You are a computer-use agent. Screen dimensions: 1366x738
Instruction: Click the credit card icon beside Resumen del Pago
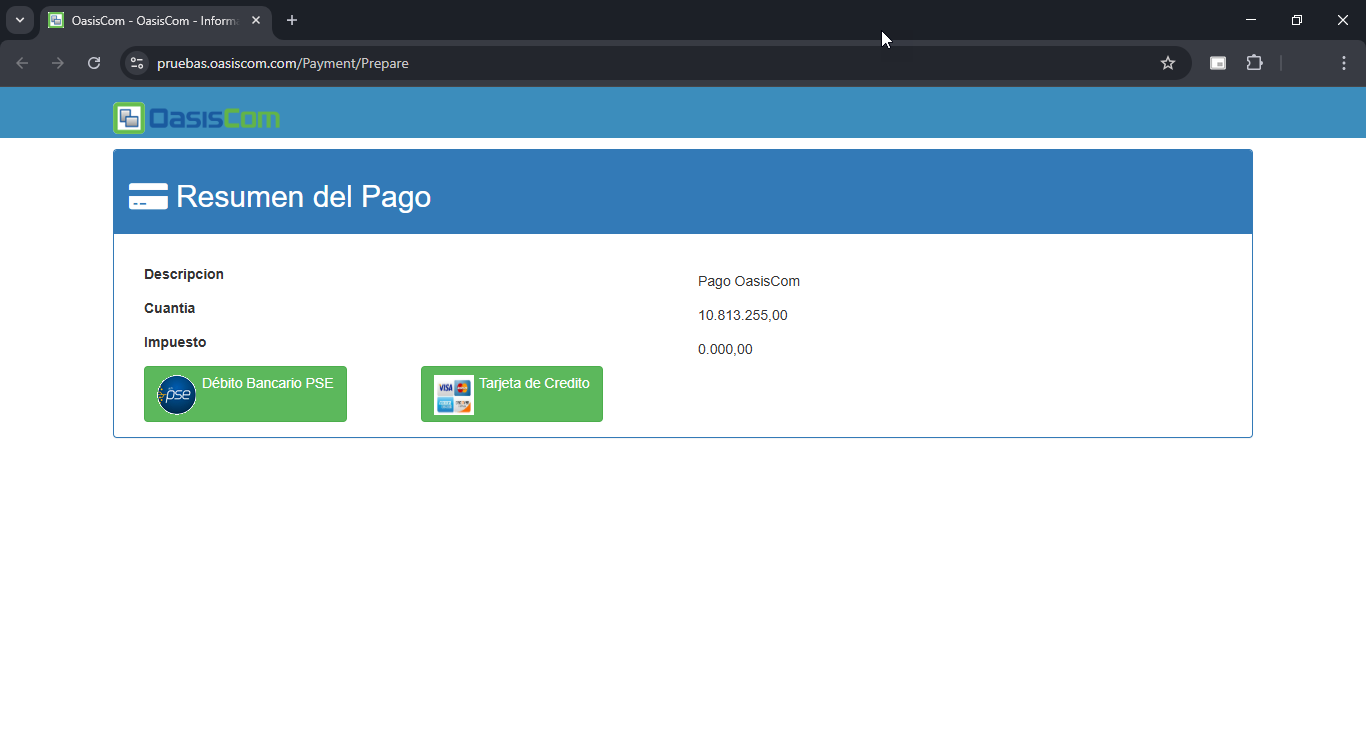tap(148, 197)
